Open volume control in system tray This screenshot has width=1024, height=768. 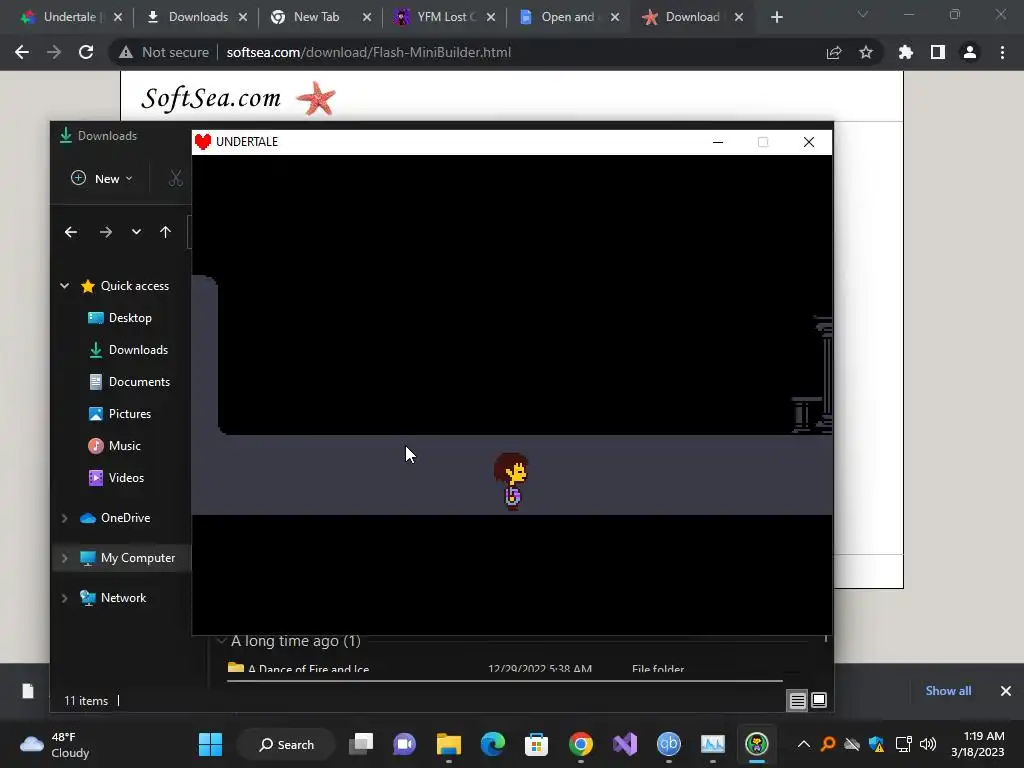[x=927, y=744]
